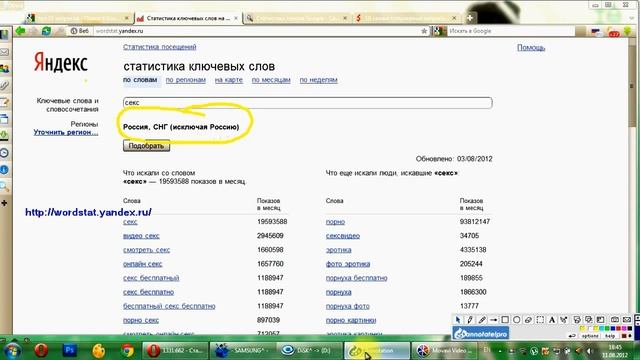Click the Яндекс logo
This screenshot has height=360, width=640.
point(60,62)
